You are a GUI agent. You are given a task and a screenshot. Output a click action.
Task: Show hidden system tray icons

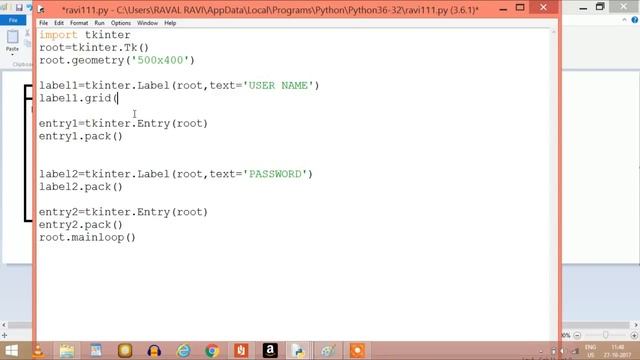click(541, 351)
